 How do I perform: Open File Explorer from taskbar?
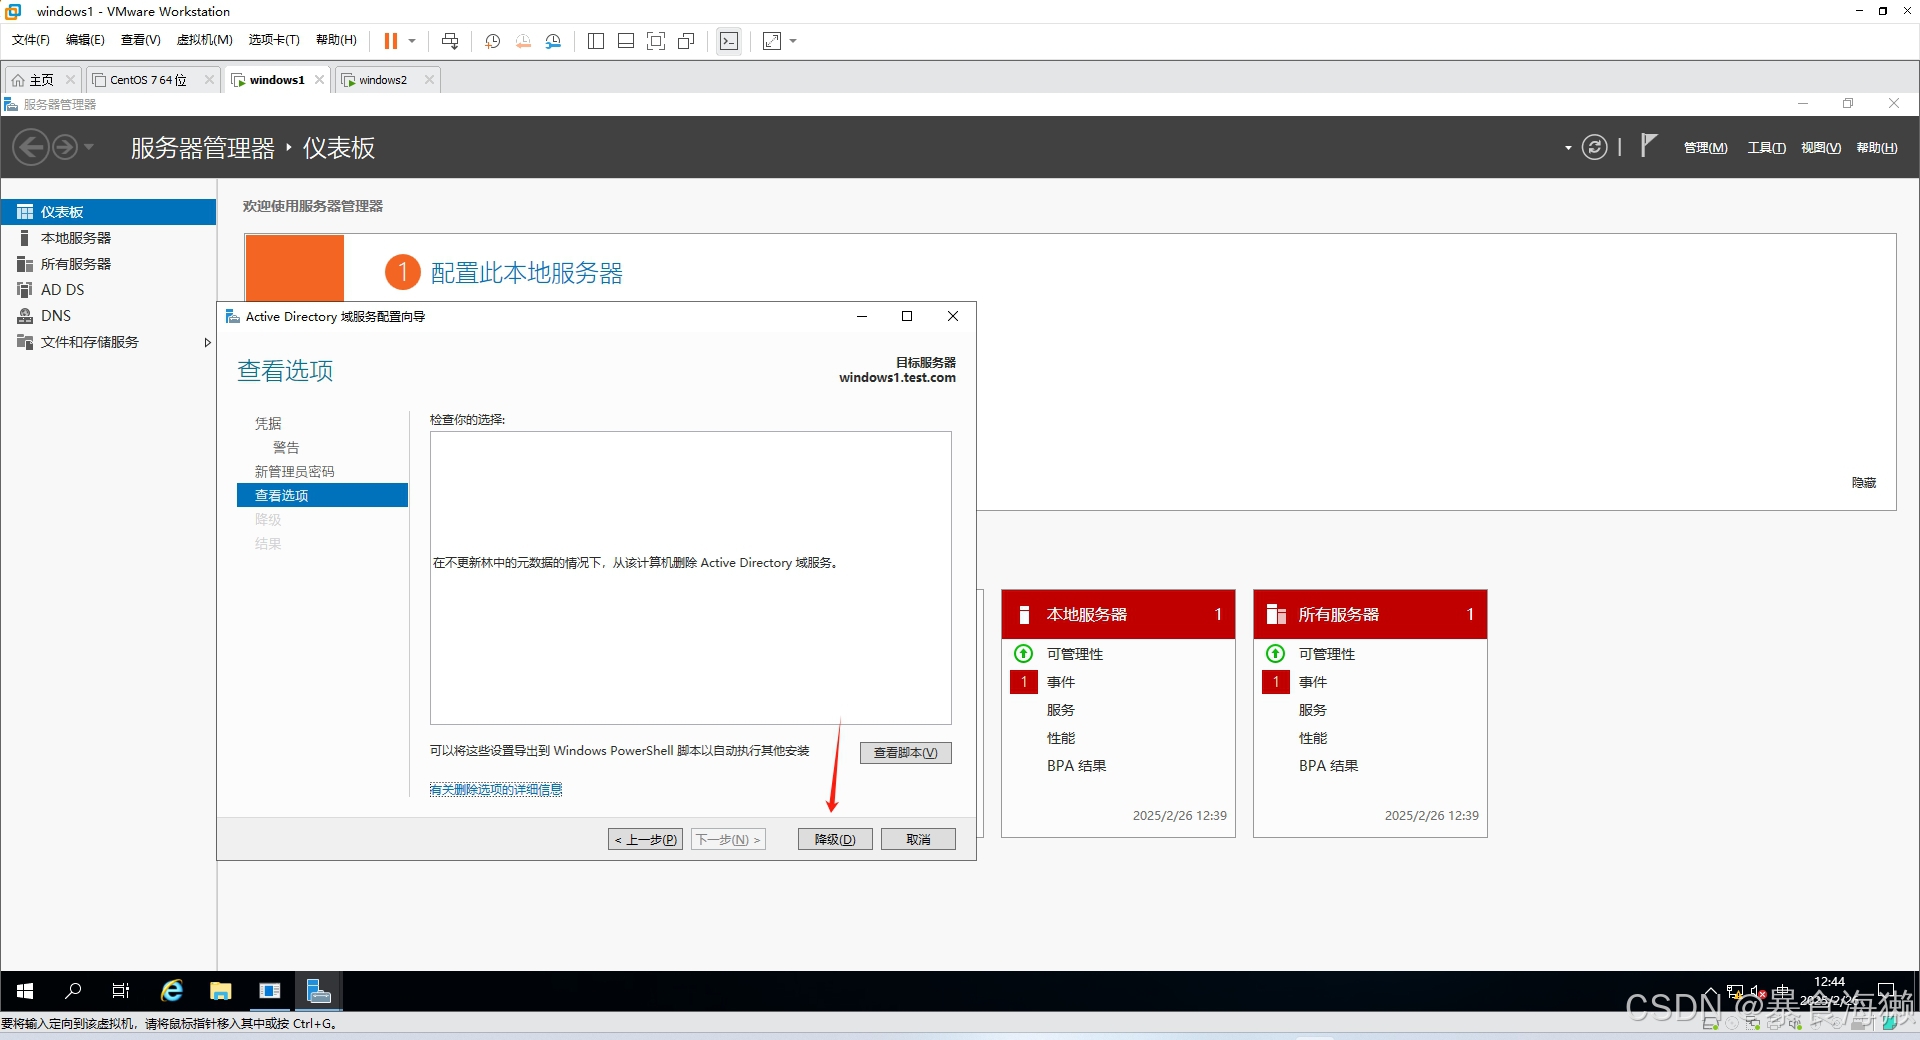pos(221,991)
